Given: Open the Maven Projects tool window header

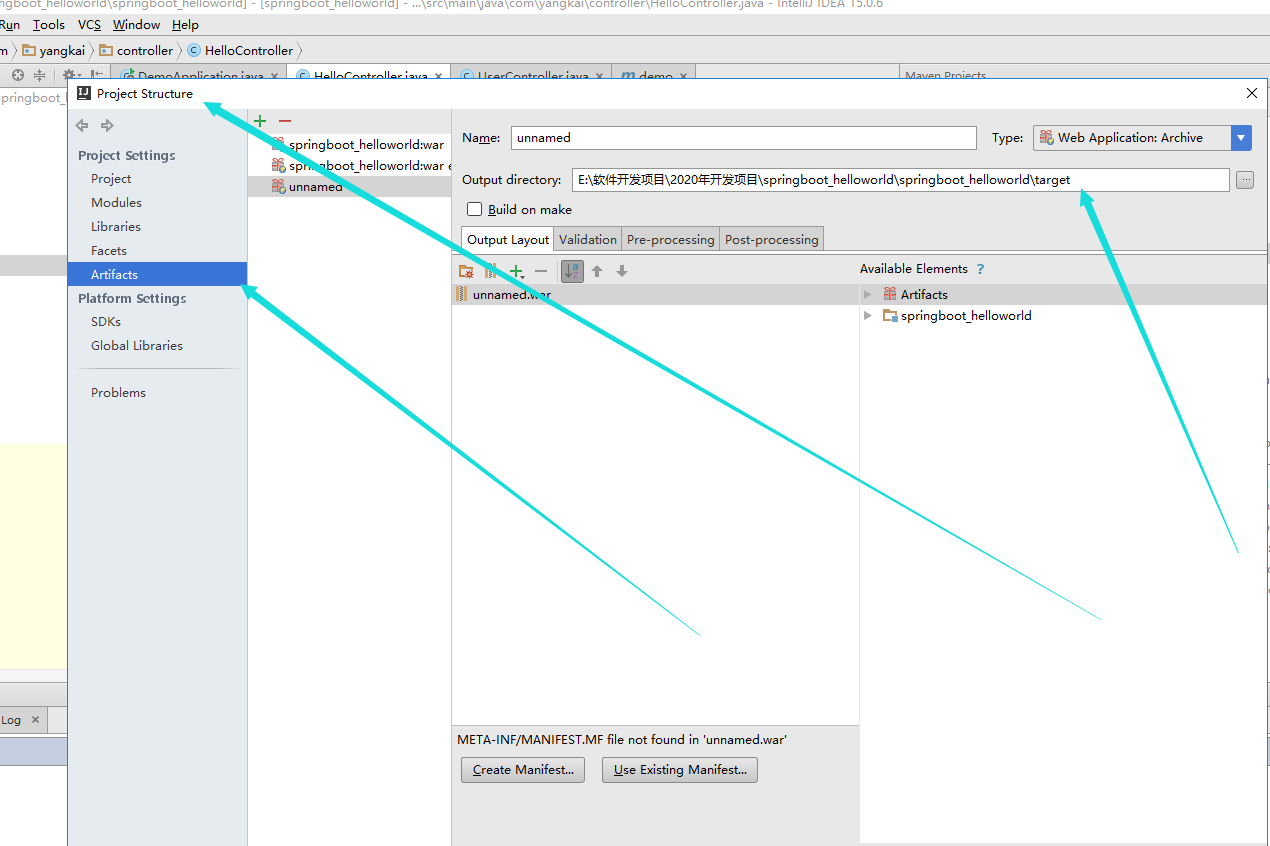Looking at the screenshot, I should coord(945,76).
